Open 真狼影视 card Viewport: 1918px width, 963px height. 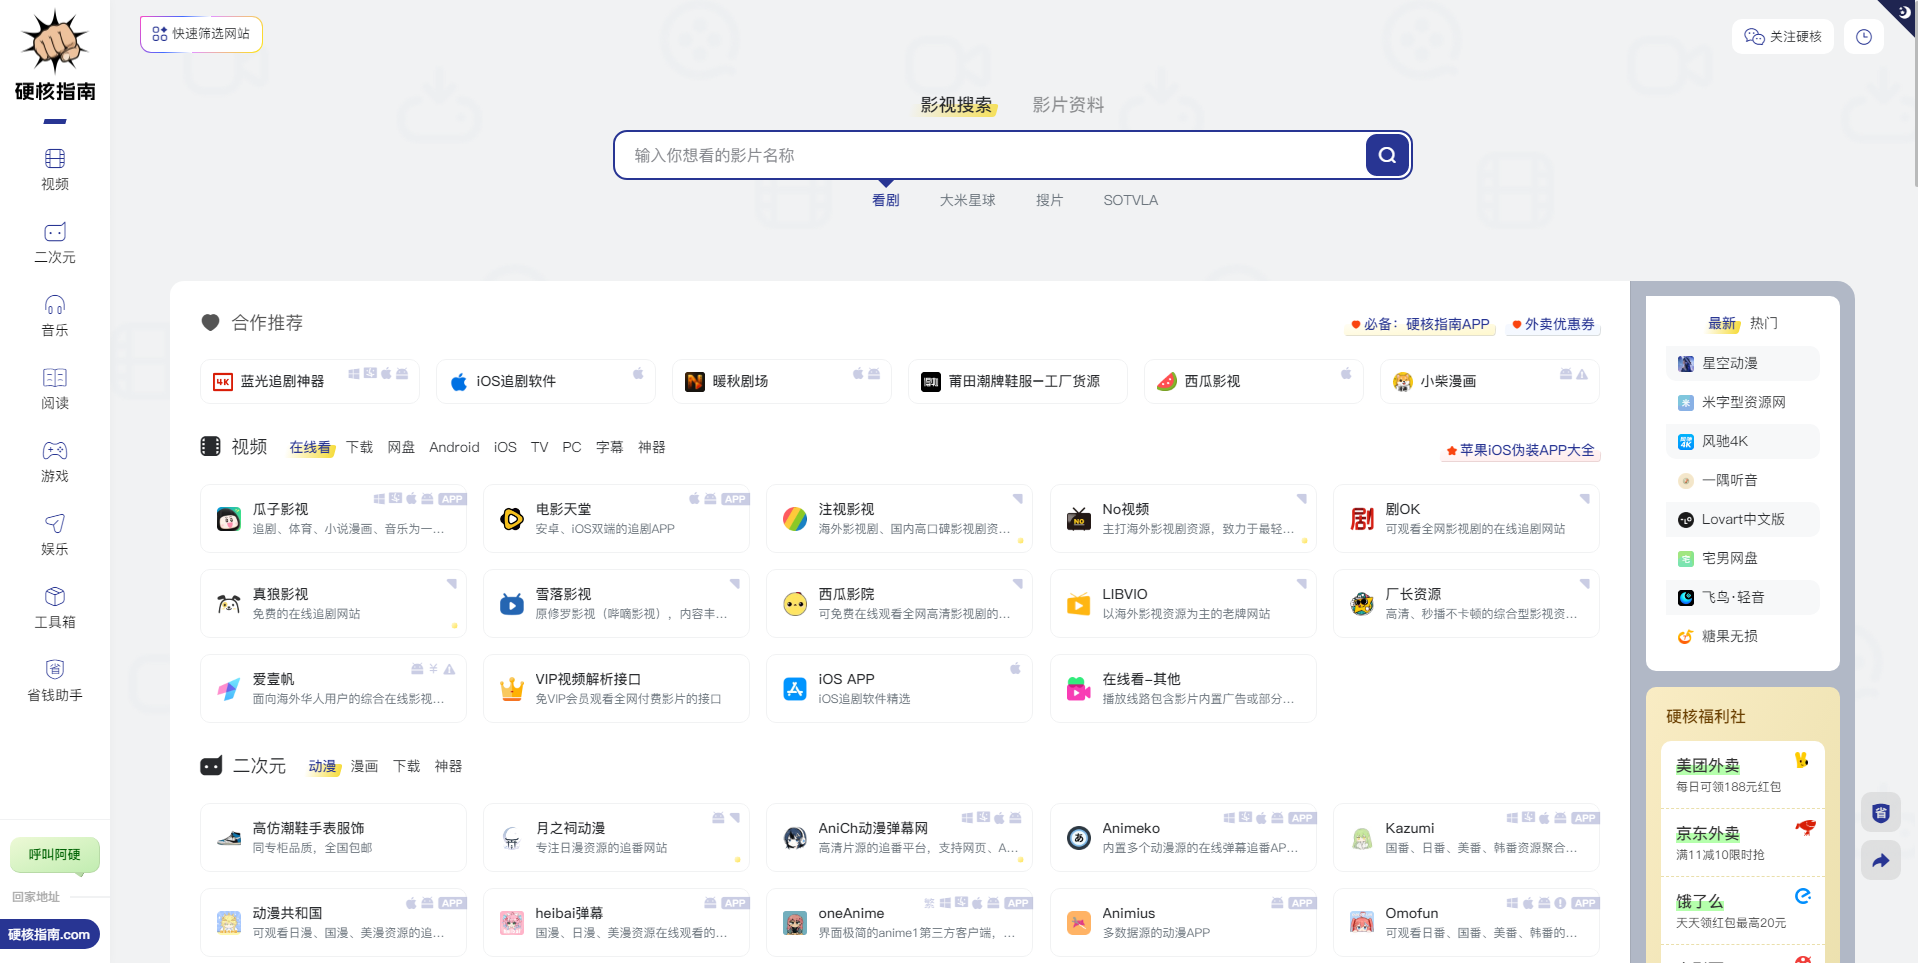(334, 603)
